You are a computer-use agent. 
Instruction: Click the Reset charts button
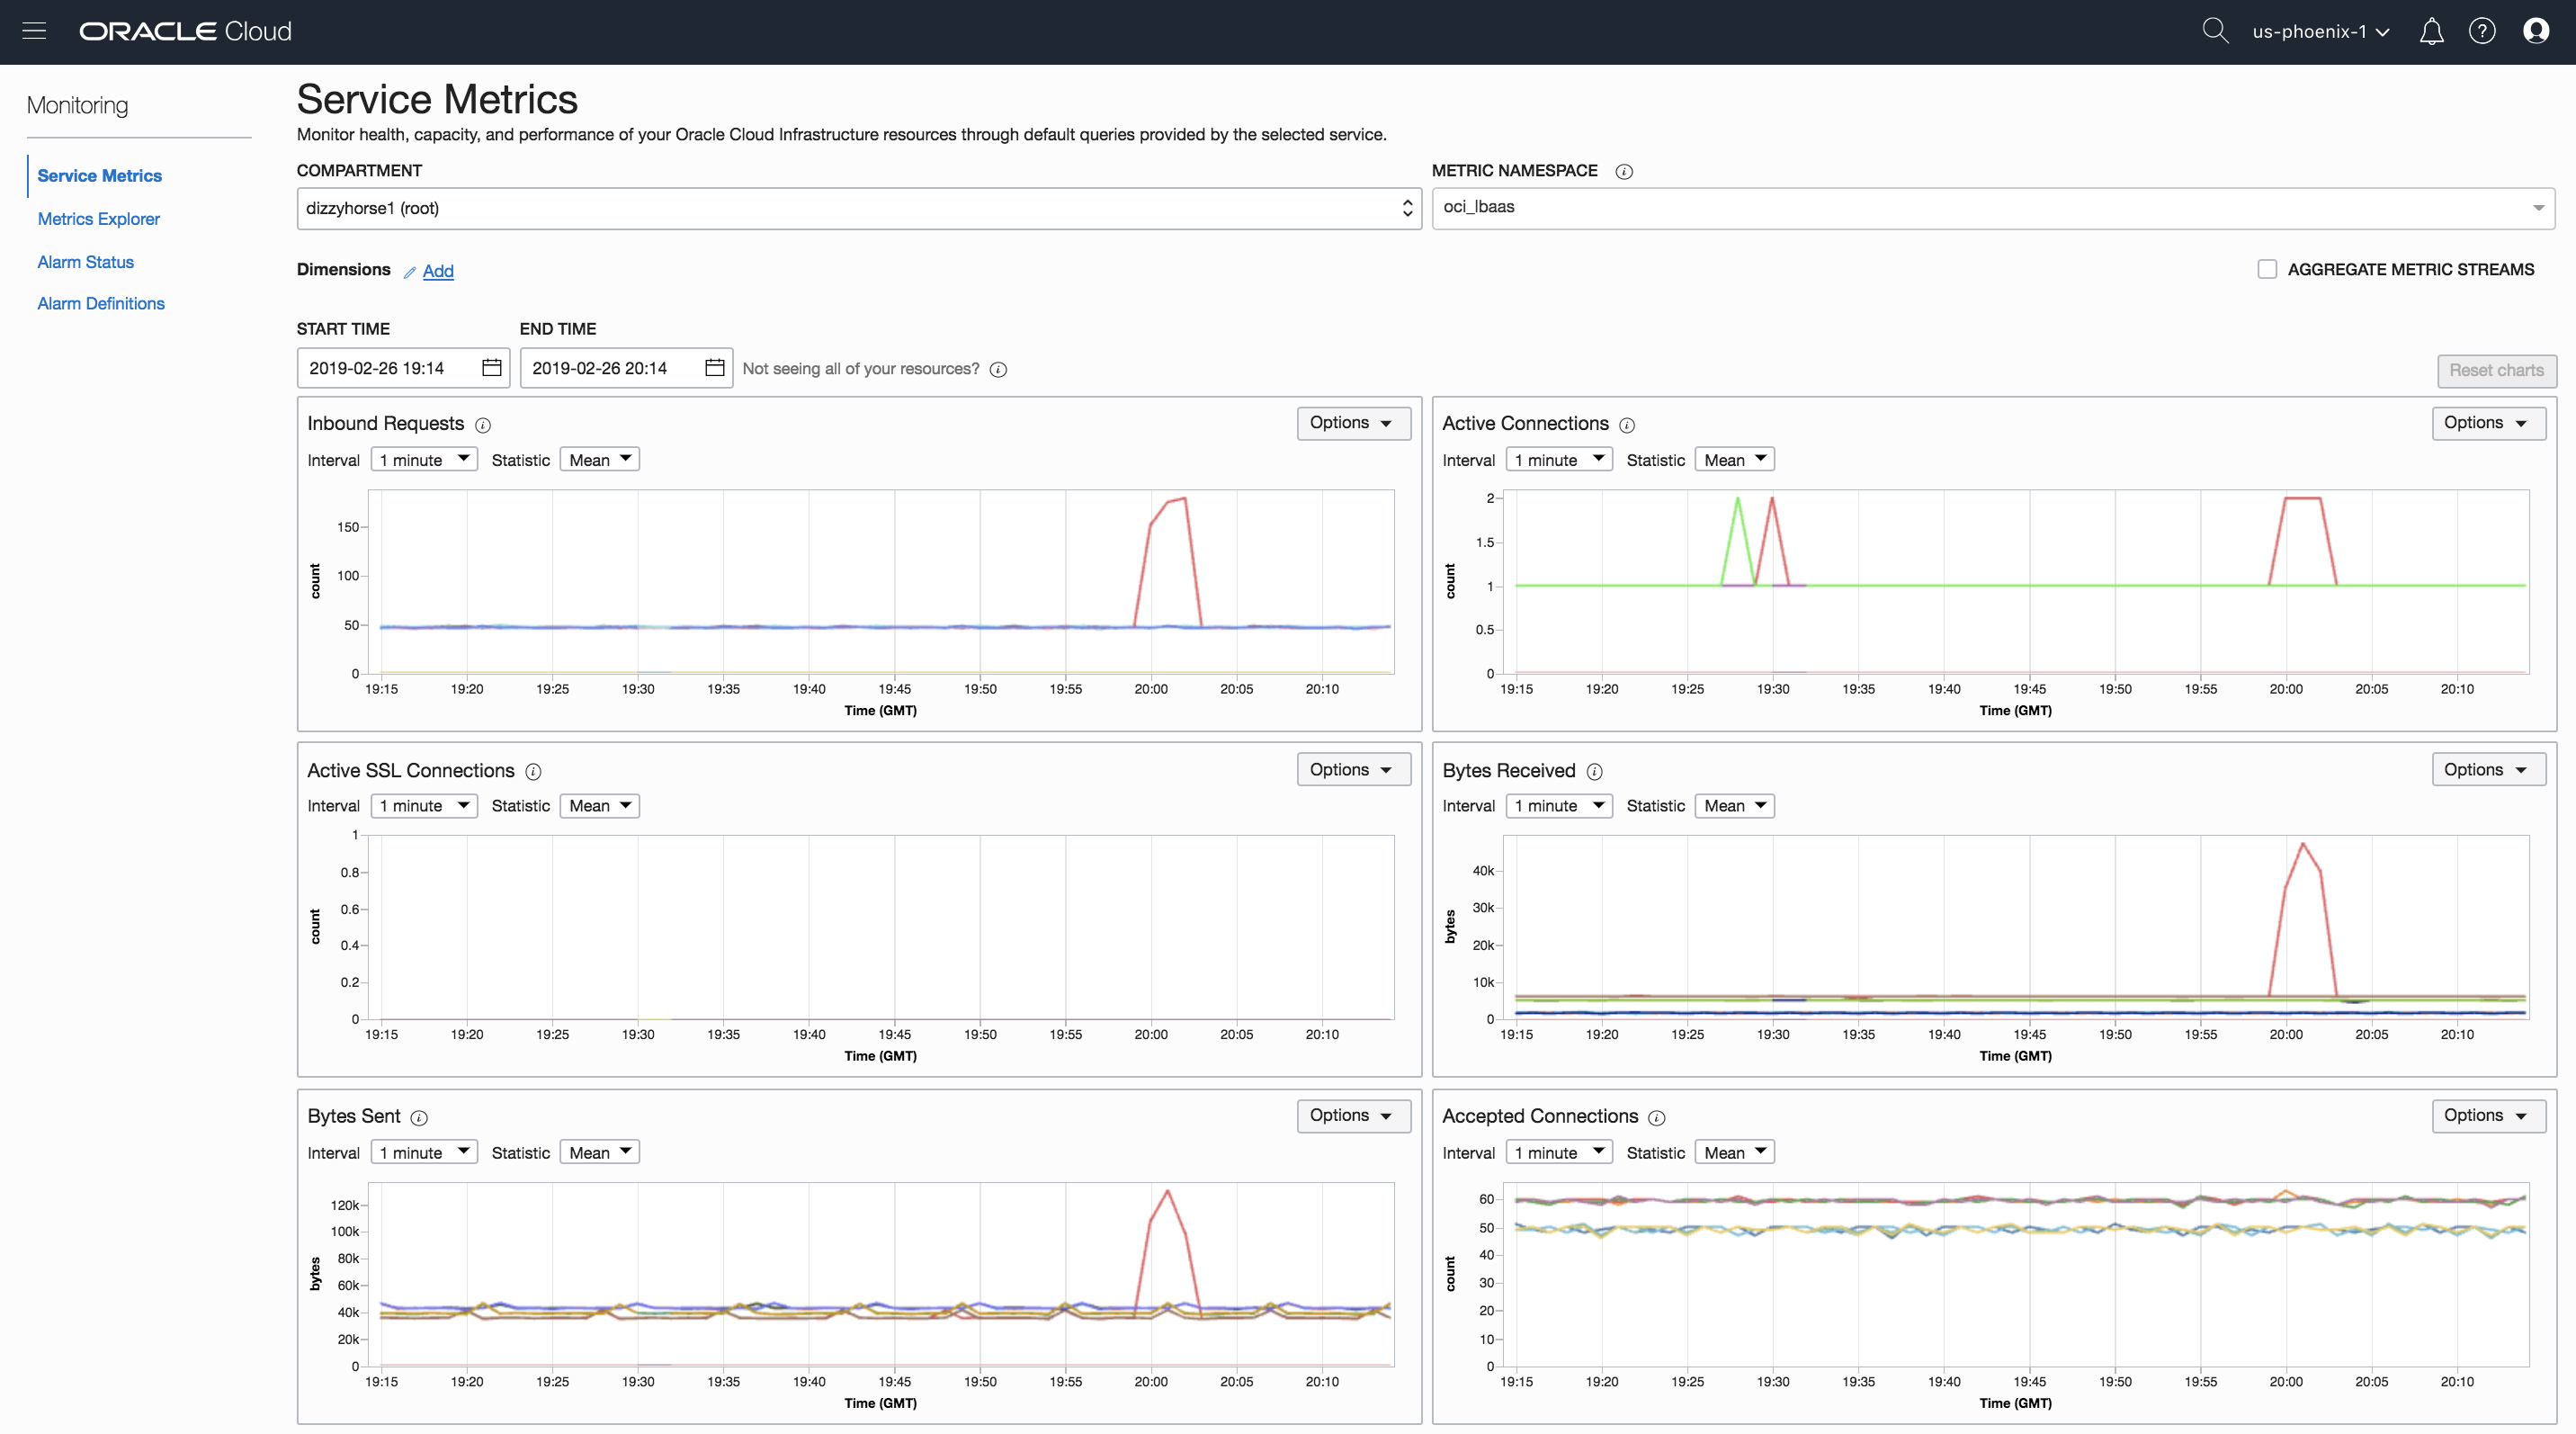click(x=2495, y=370)
